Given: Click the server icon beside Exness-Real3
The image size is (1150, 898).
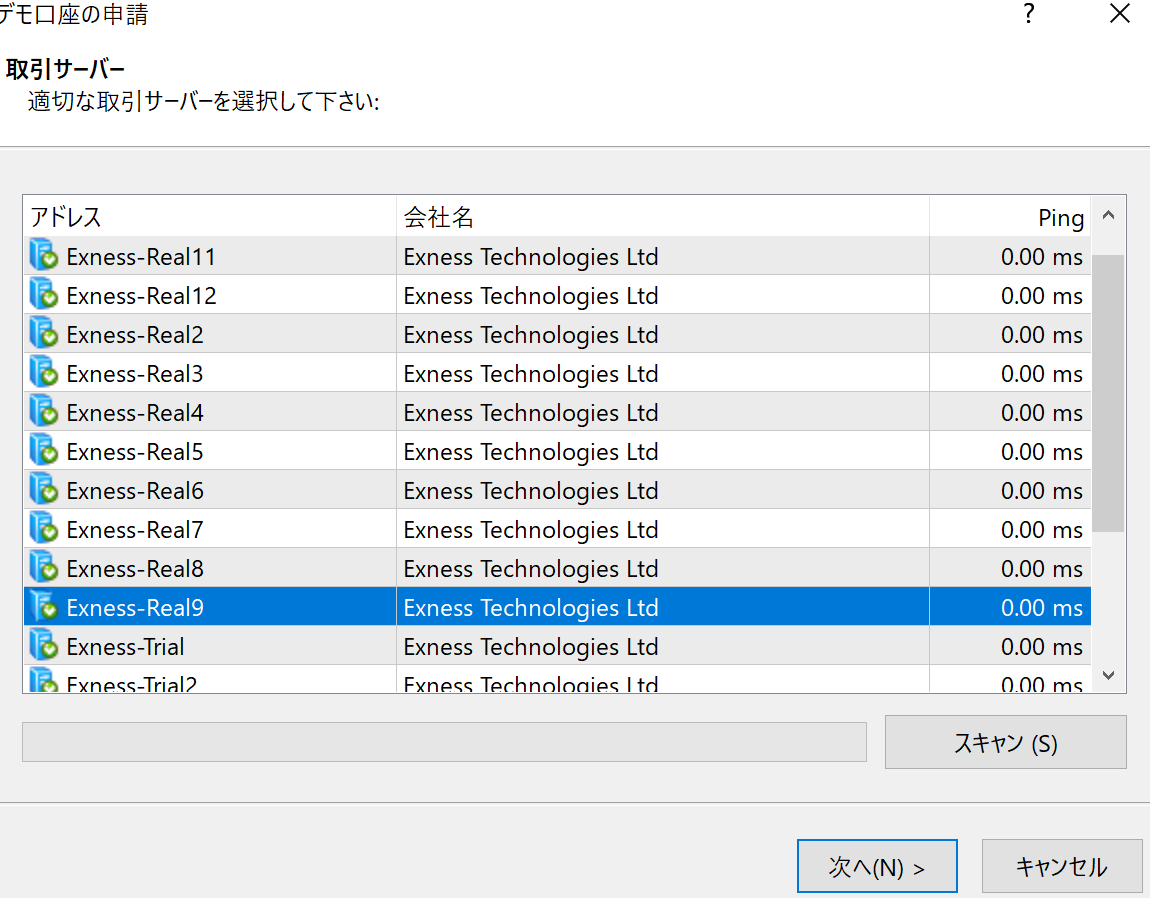Looking at the screenshot, I should click(x=44, y=372).
